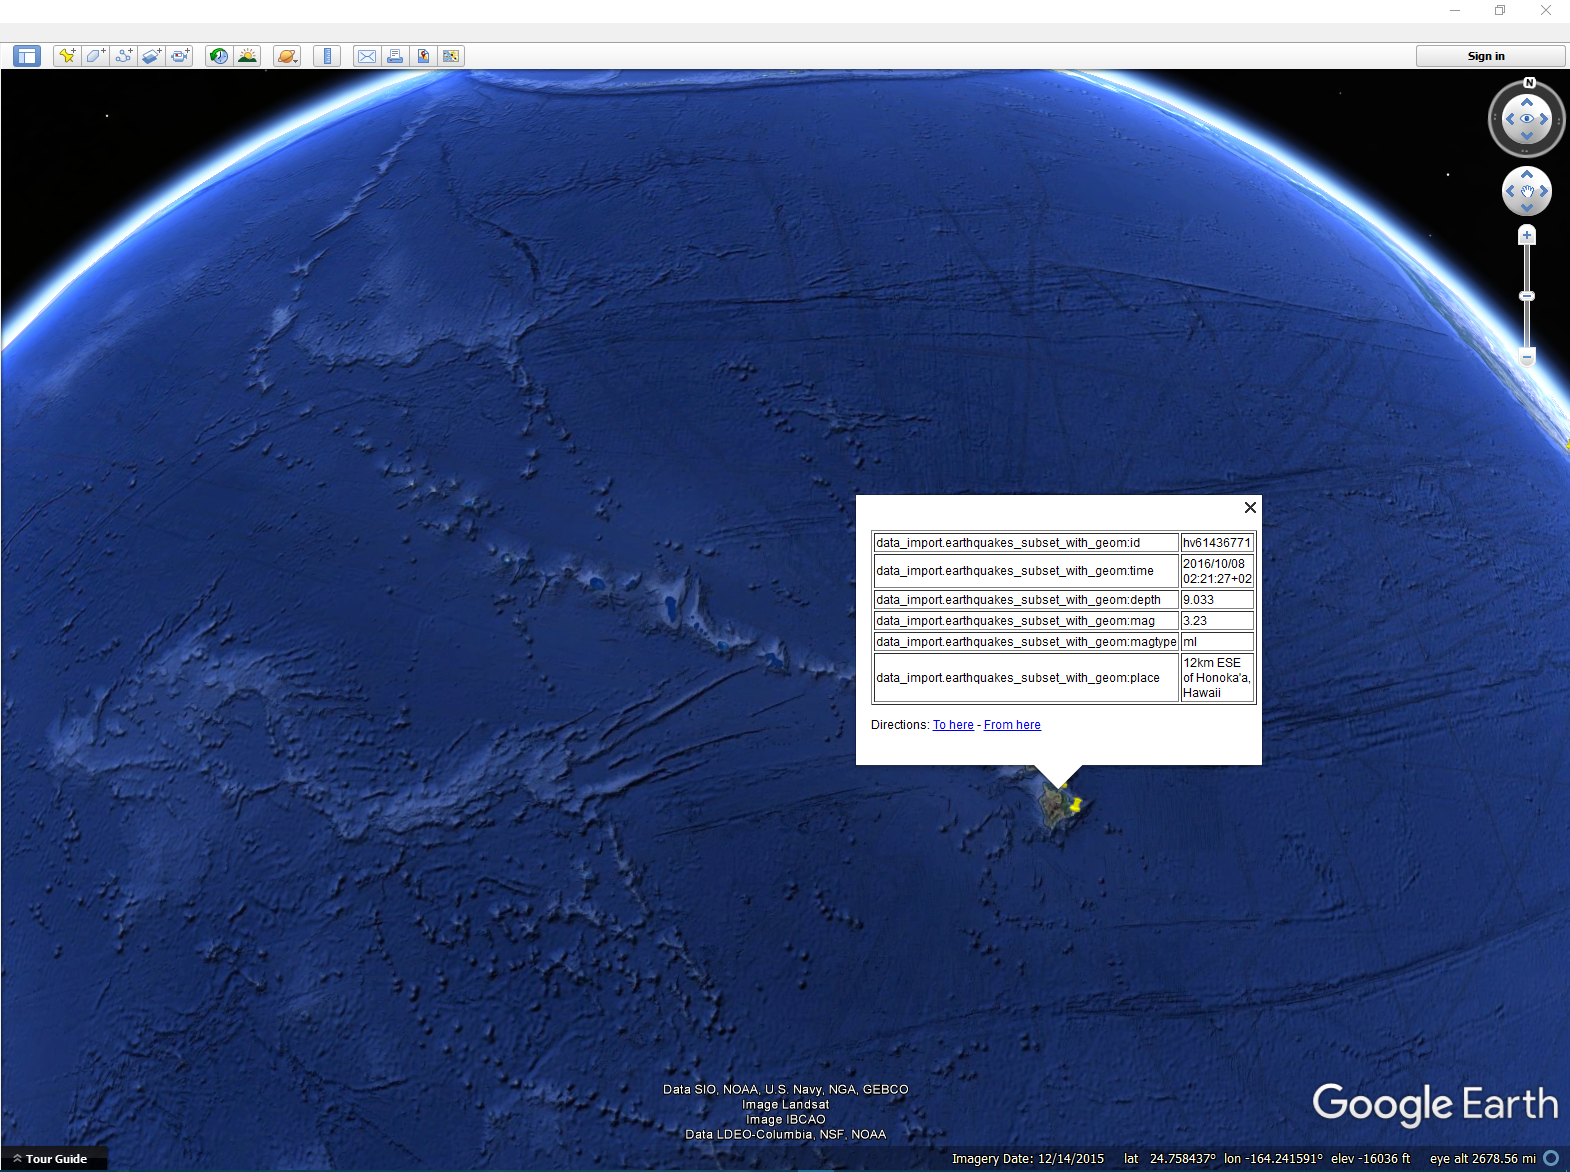Viewport: 1570px width, 1172px height.
Task: Click the 'Data SIO, NOAA, U.S. Navy, NGA, GEBCO' attribution
Action: tap(786, 1090)
